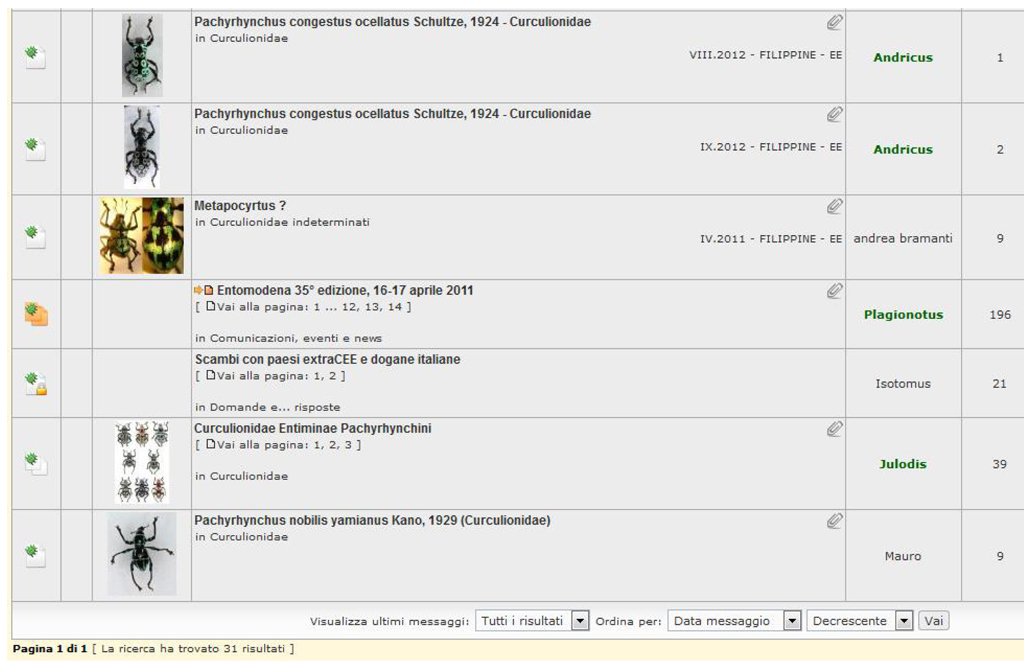Image resolution: width=1024 pixels, height=669 pixels.
Task: Click the paperclip on Curculionidae Entiminae Pachyrhynchini row
Action: (834, 429)
